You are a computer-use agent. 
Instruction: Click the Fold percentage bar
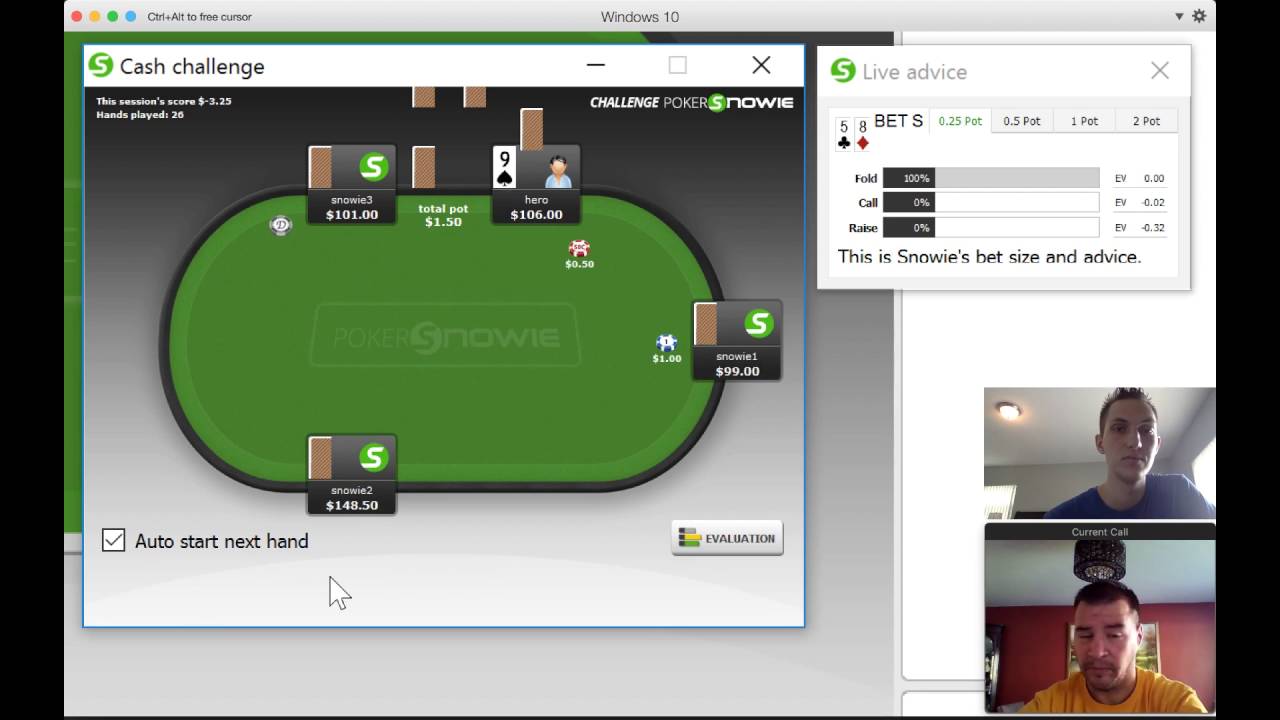coord(991,178)
